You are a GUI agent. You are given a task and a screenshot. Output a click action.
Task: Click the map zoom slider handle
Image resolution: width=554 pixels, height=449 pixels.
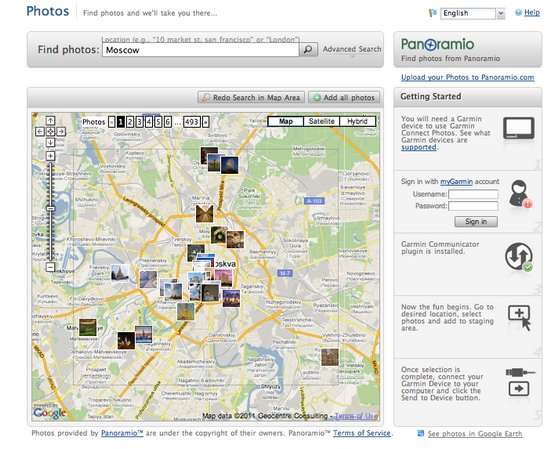(x=51, y=208)
